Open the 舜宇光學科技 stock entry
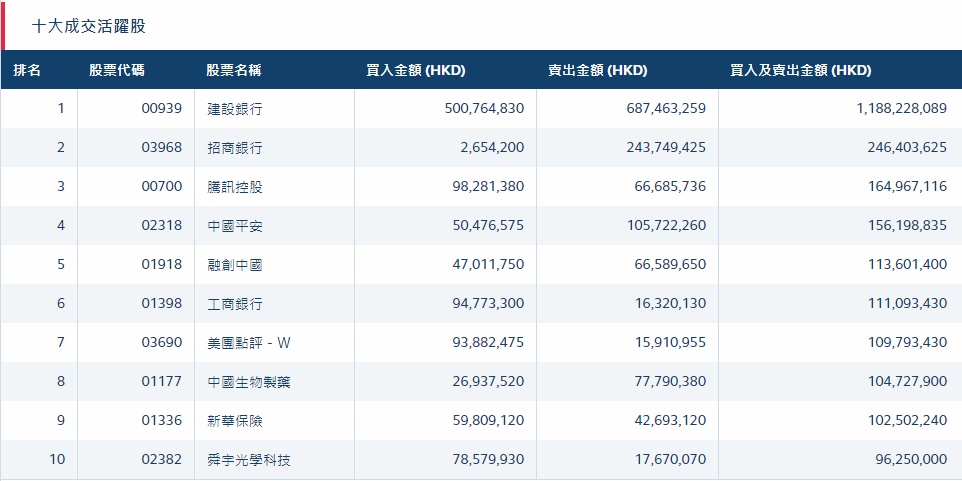The width and height of the screenshot is (962, 481). click(249, 459)
